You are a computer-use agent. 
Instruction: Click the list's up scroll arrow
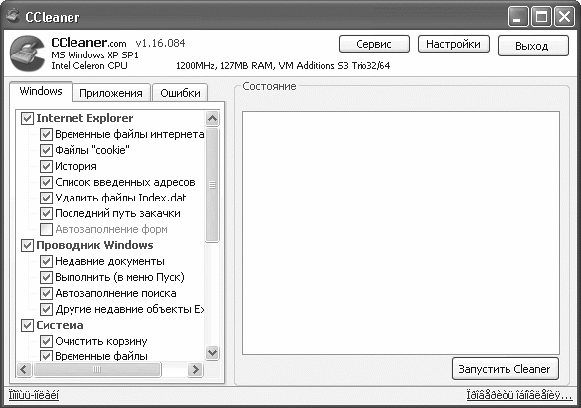pos(212,119)
